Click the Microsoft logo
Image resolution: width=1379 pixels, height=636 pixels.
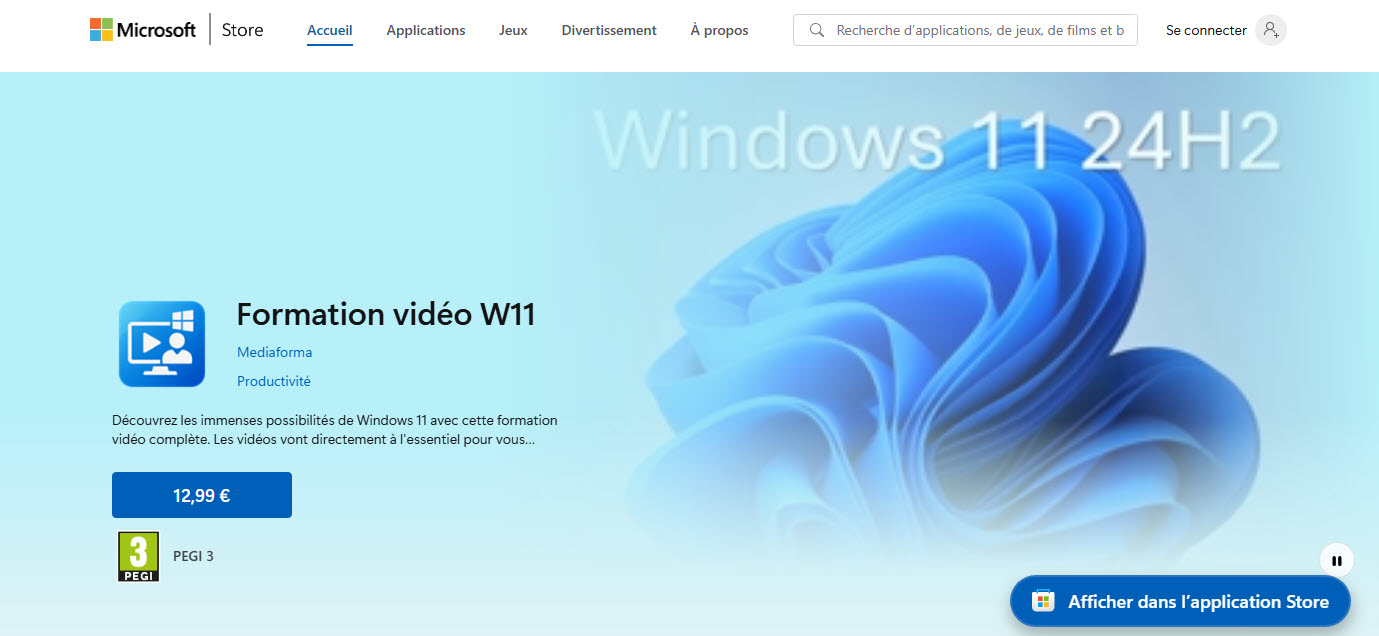click(x=143, y=30)
